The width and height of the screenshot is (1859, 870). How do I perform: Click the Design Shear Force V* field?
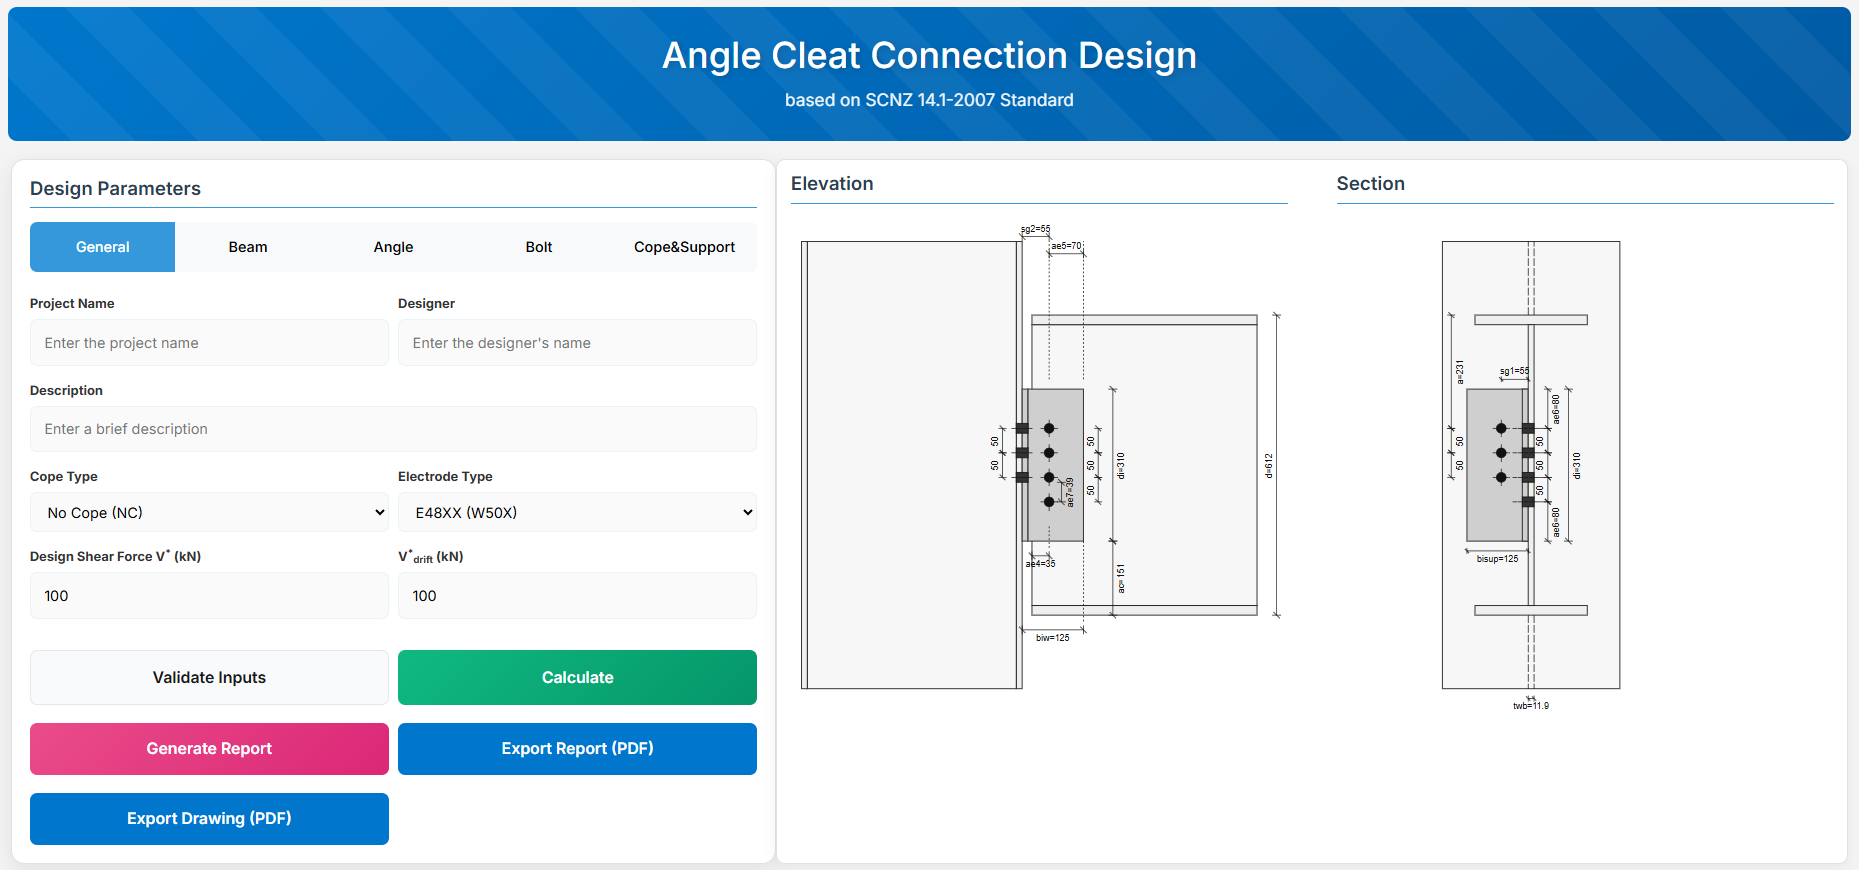coord(209,596)
